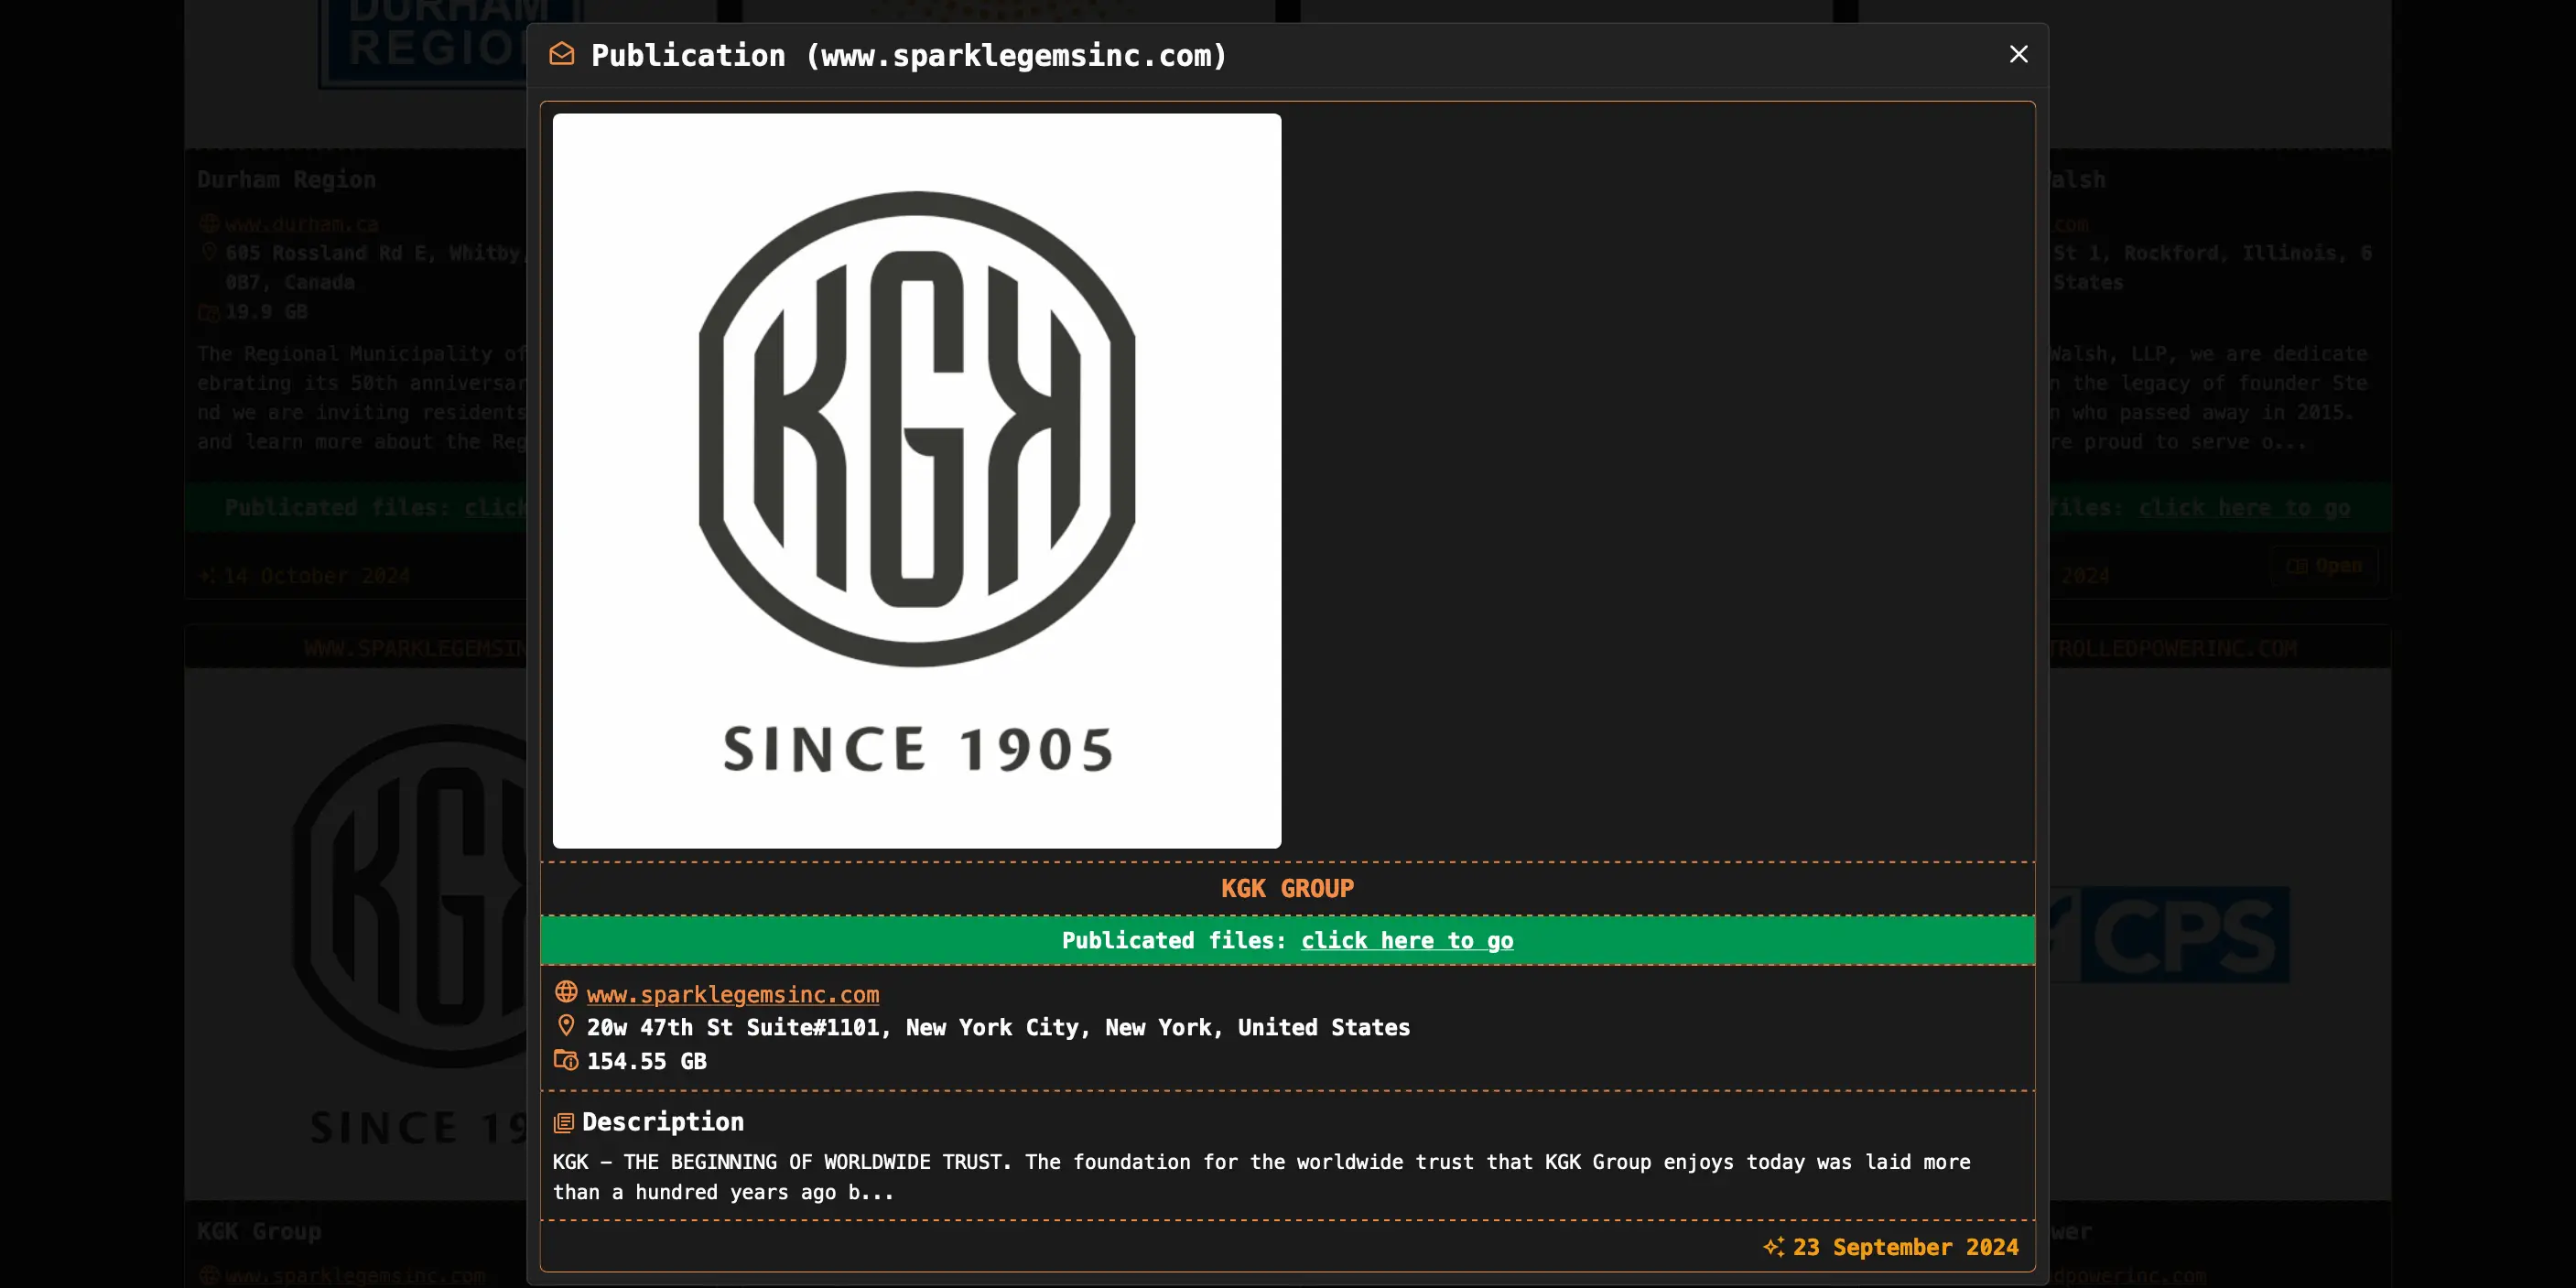2576x1288 pixels.
Task: Close the Publication dialog
Action: point(2018,54)
